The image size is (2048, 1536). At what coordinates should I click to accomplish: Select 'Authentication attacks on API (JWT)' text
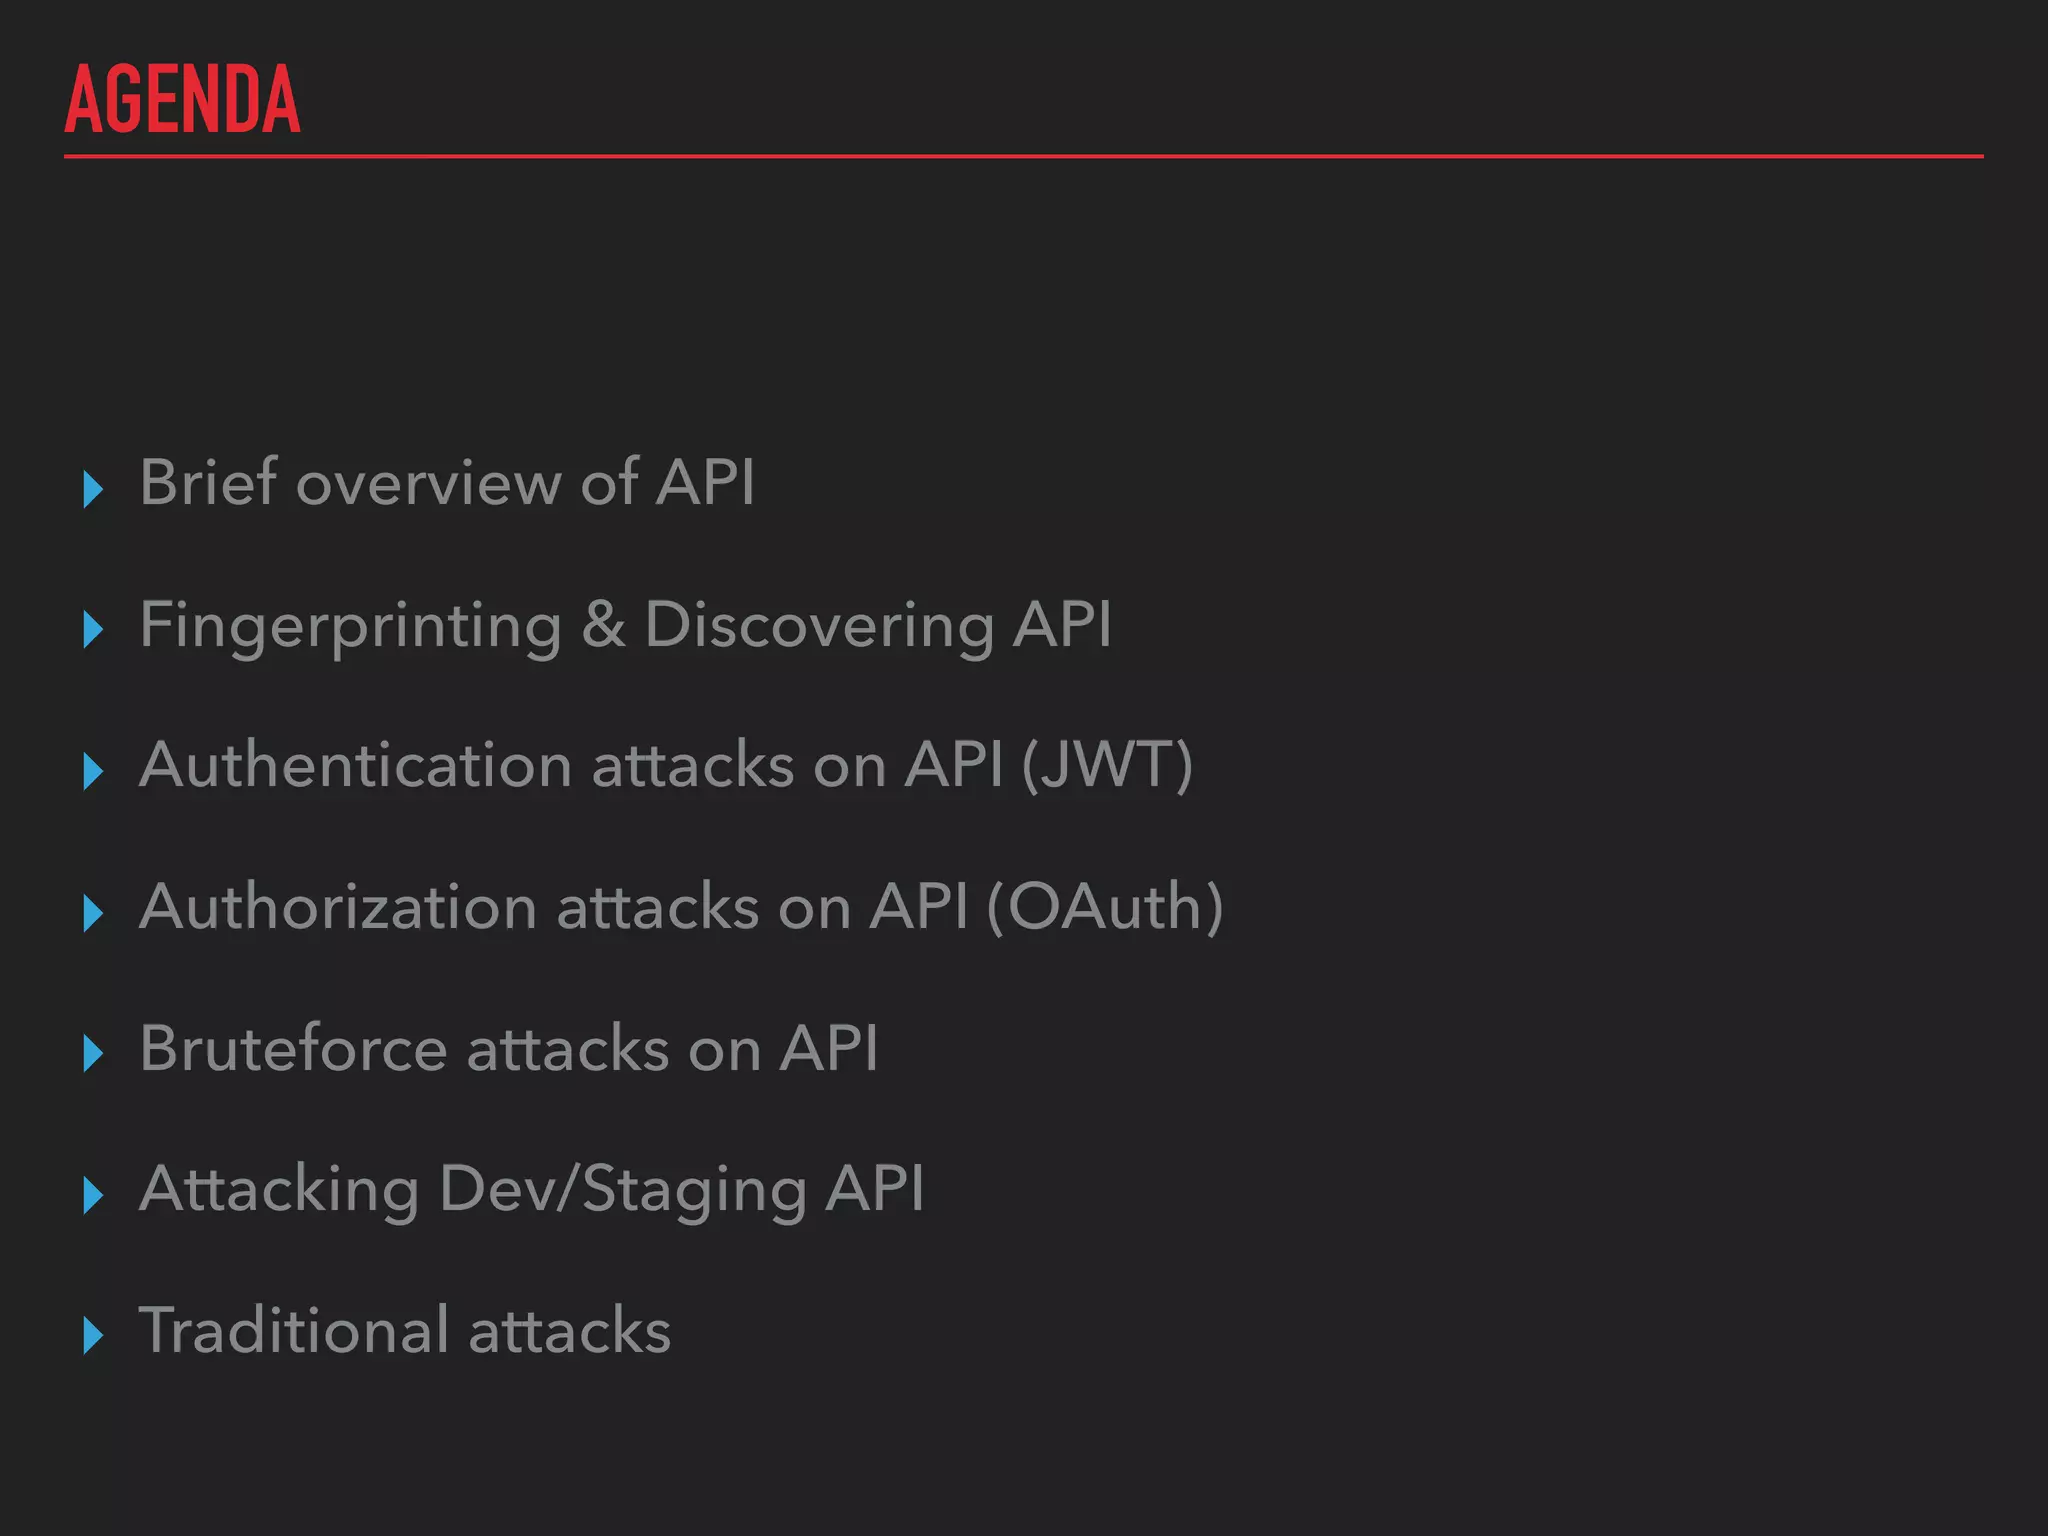click(x=666, y=766)
